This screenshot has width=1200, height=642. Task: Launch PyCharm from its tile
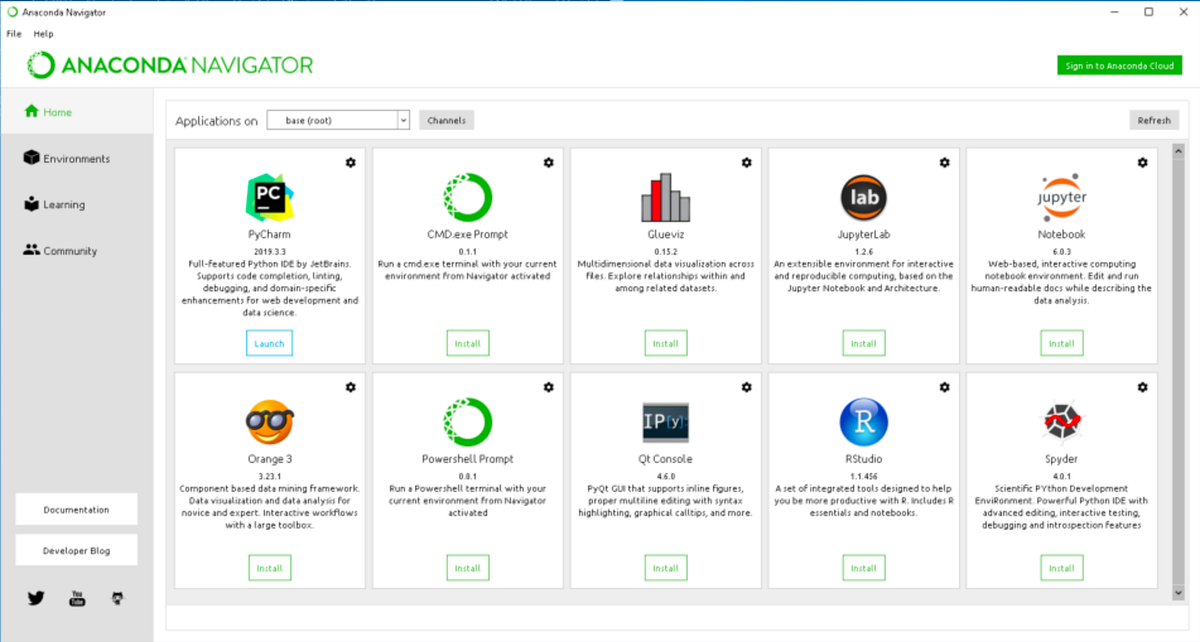269,342
